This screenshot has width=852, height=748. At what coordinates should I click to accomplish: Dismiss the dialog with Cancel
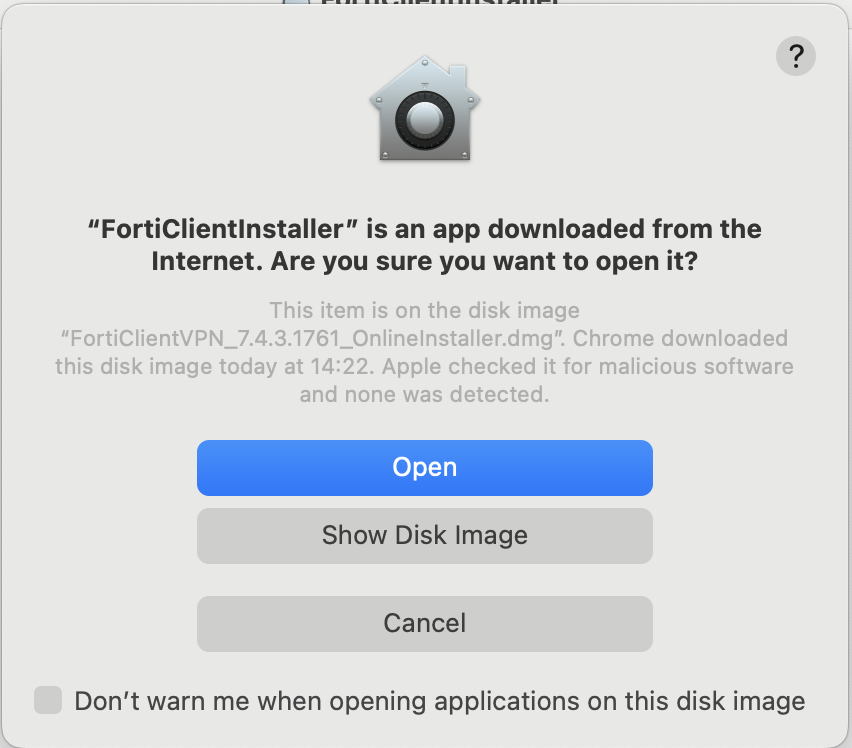click(425, 624)
